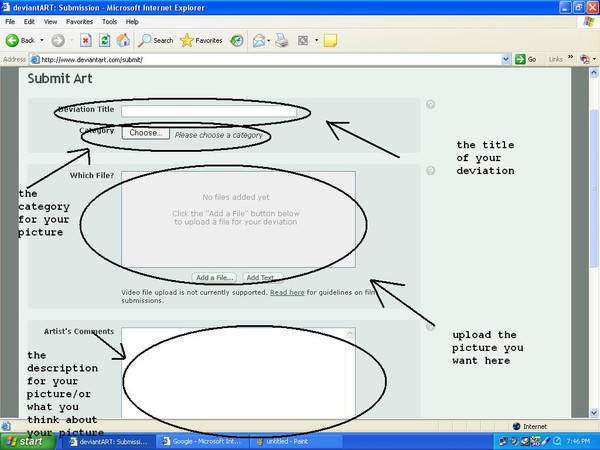Viewport: 600px width, 450px height.
Task: Open help icon beside Deviation Title section
Action: 430,104
